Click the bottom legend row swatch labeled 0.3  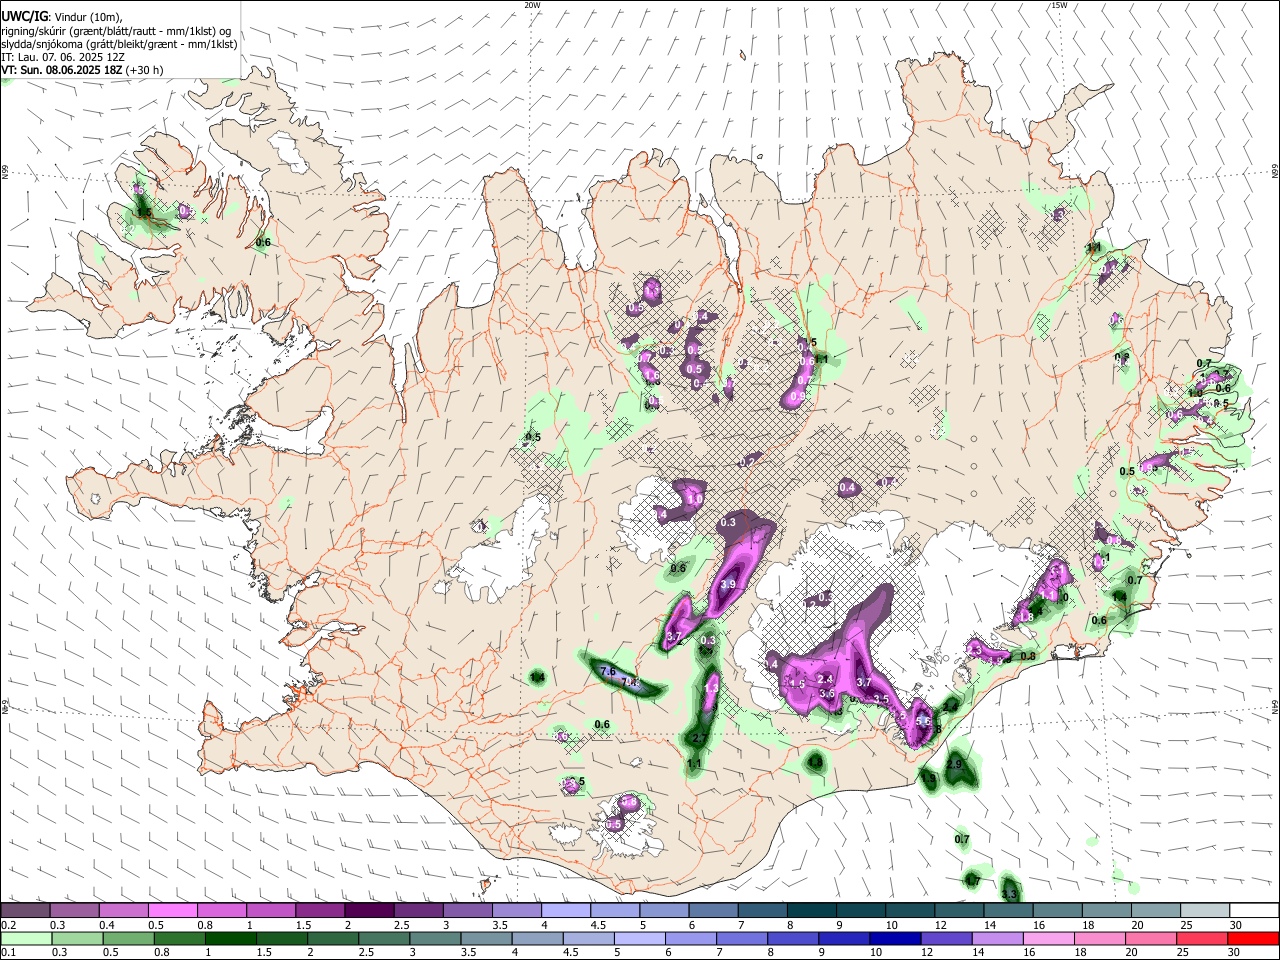point(77,939)
